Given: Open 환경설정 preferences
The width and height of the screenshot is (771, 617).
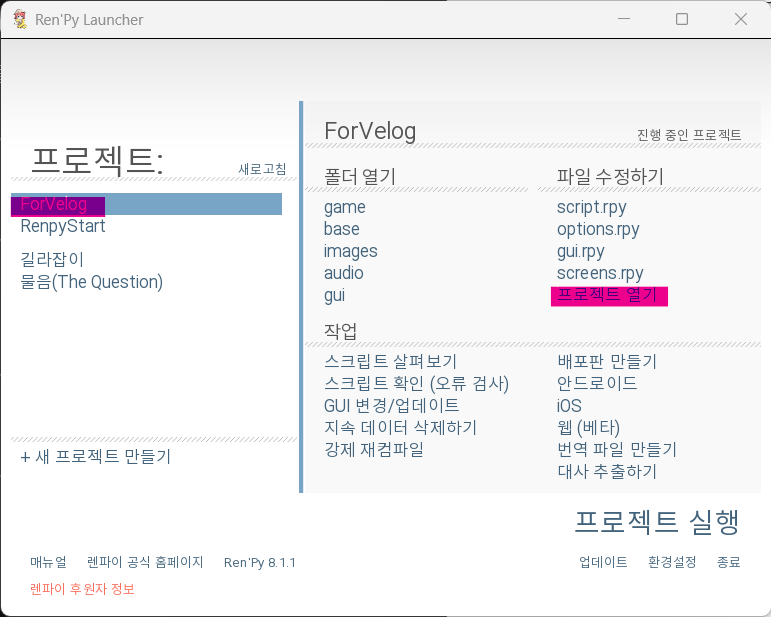Looking at the screenshot, I should coord(672,562).
